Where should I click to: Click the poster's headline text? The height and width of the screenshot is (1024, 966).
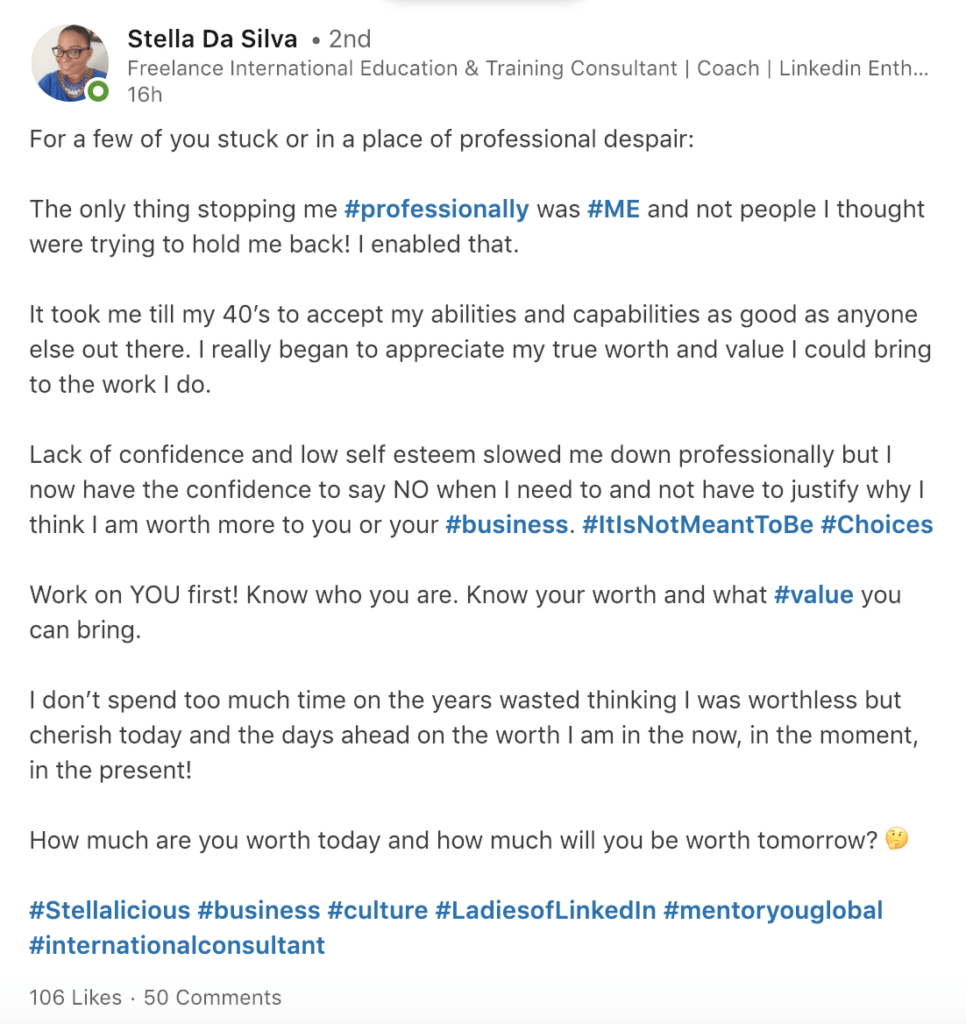coord(527,69)
